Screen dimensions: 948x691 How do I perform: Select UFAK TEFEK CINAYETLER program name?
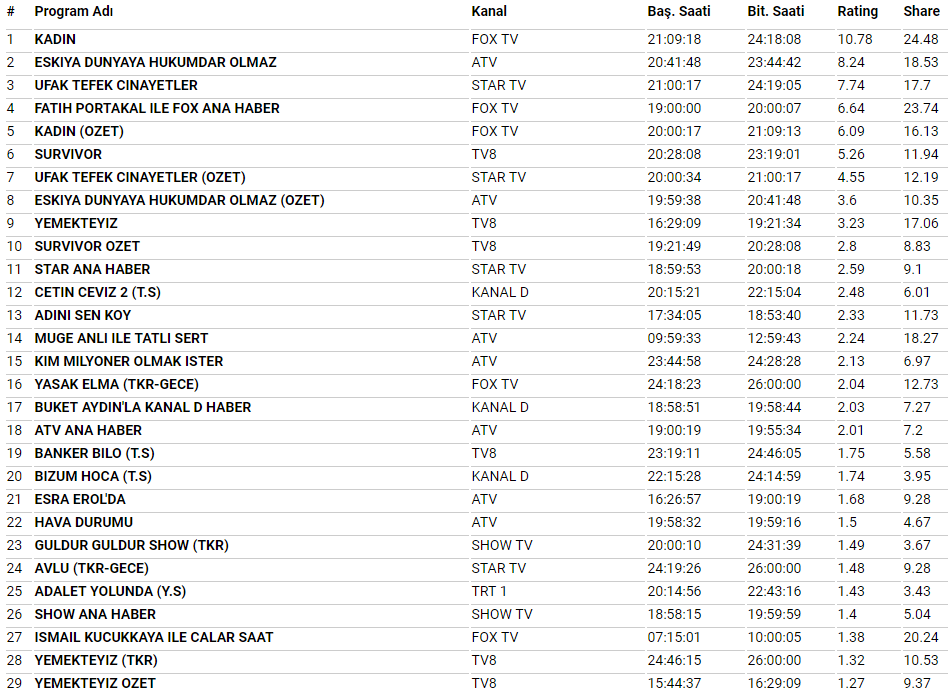[116, 85]
